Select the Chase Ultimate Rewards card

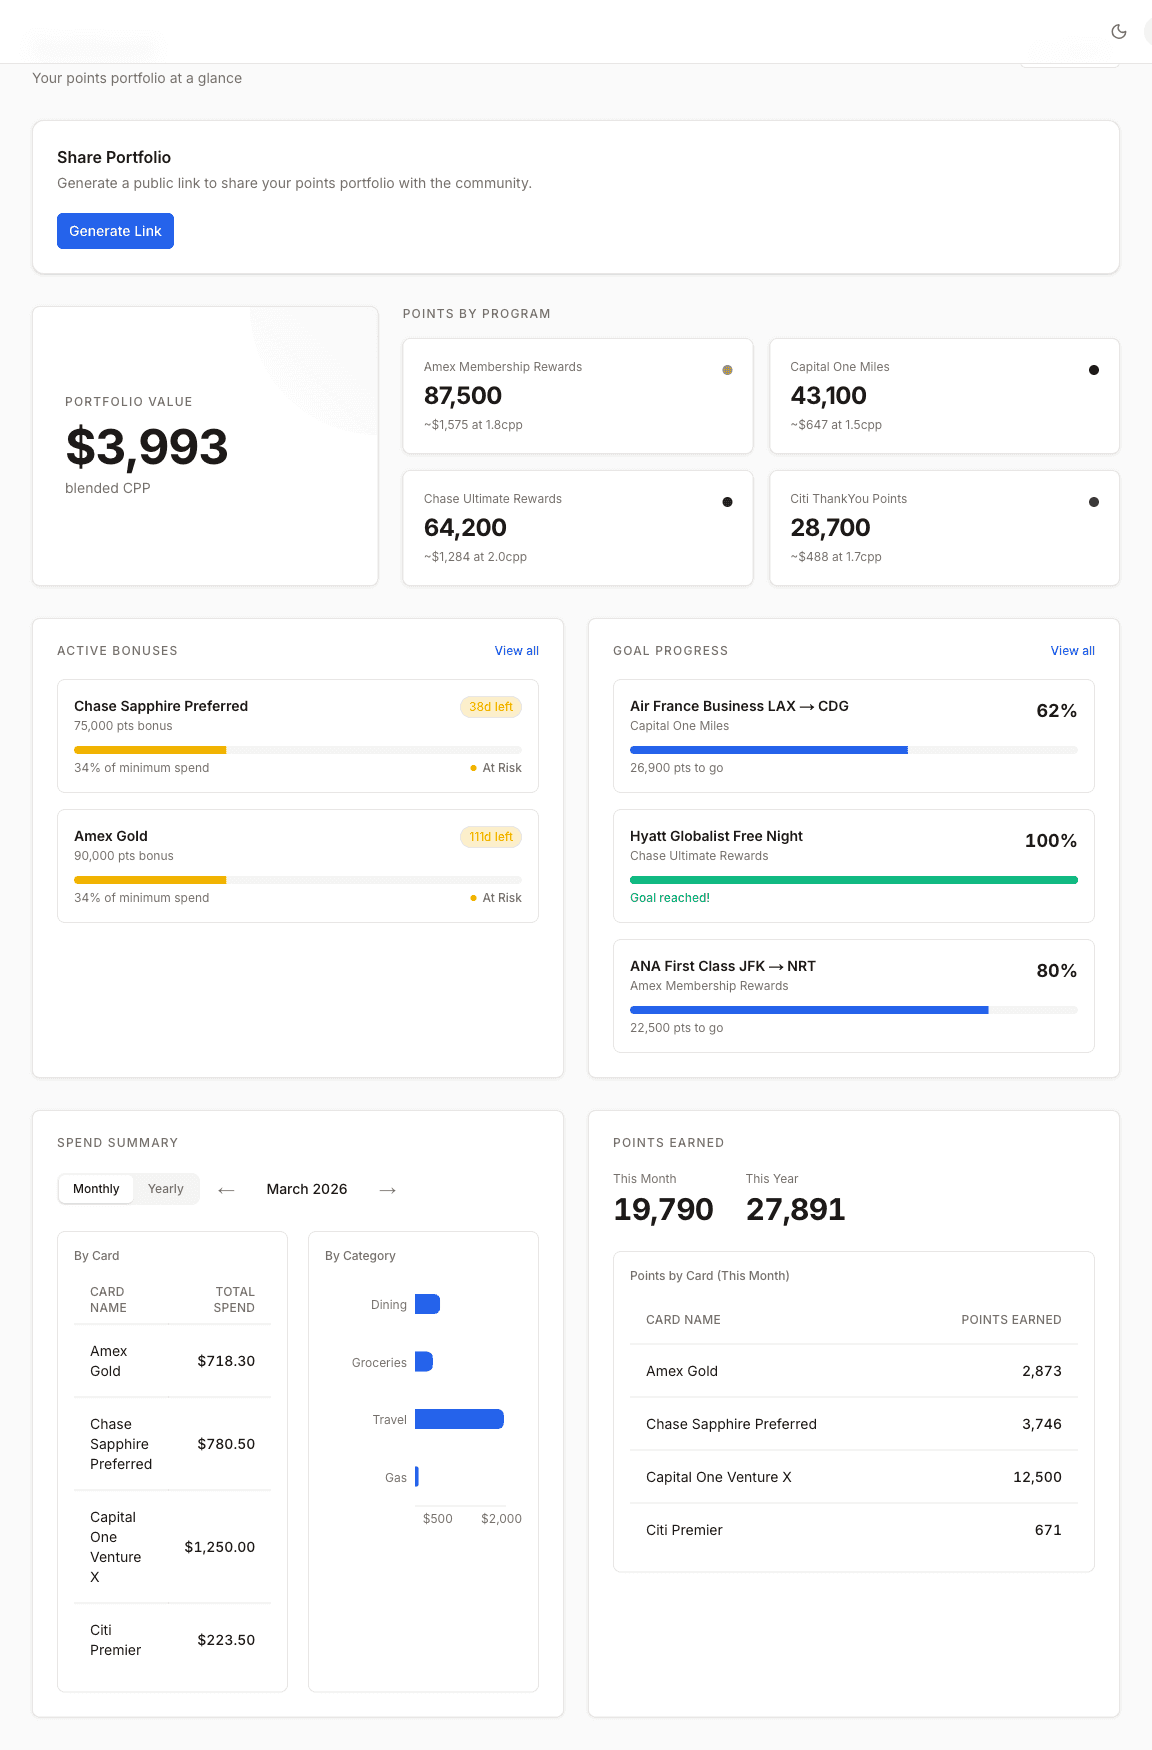coord(578,528)
